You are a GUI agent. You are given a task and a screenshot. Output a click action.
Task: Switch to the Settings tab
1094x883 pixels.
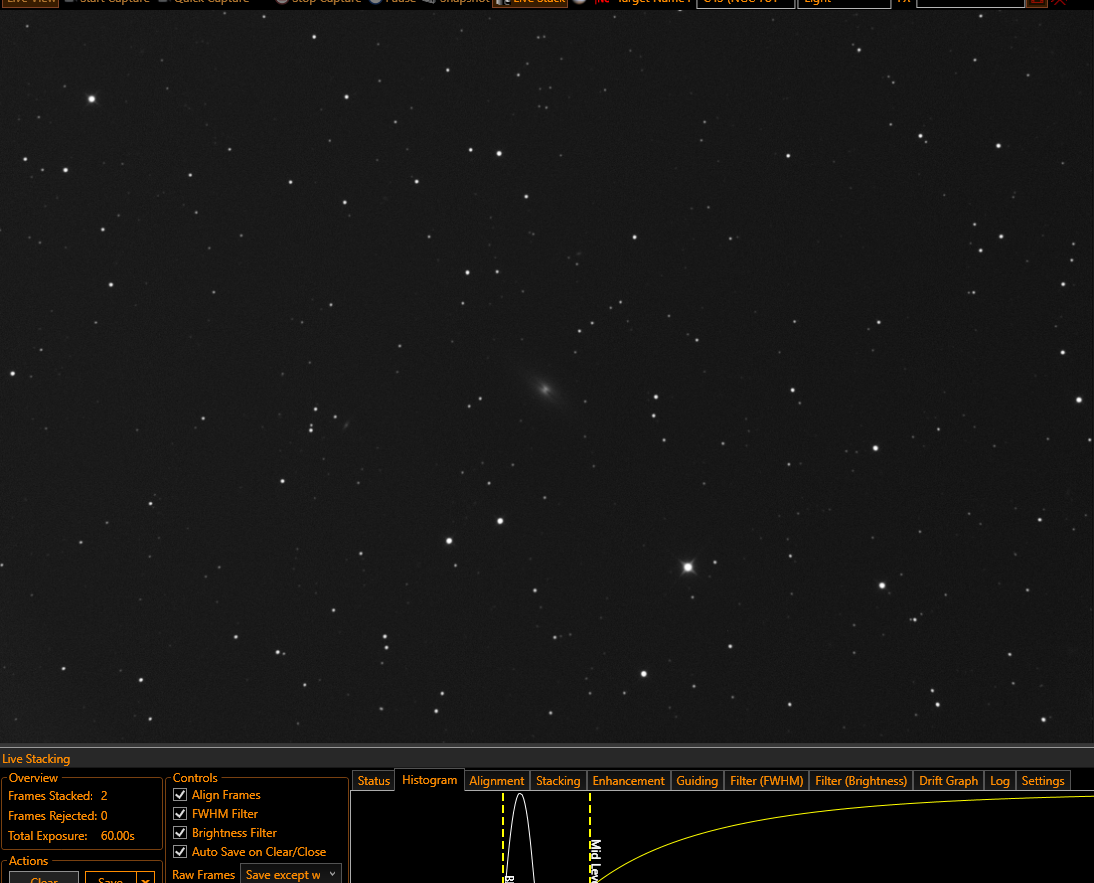coord(1042,780)
